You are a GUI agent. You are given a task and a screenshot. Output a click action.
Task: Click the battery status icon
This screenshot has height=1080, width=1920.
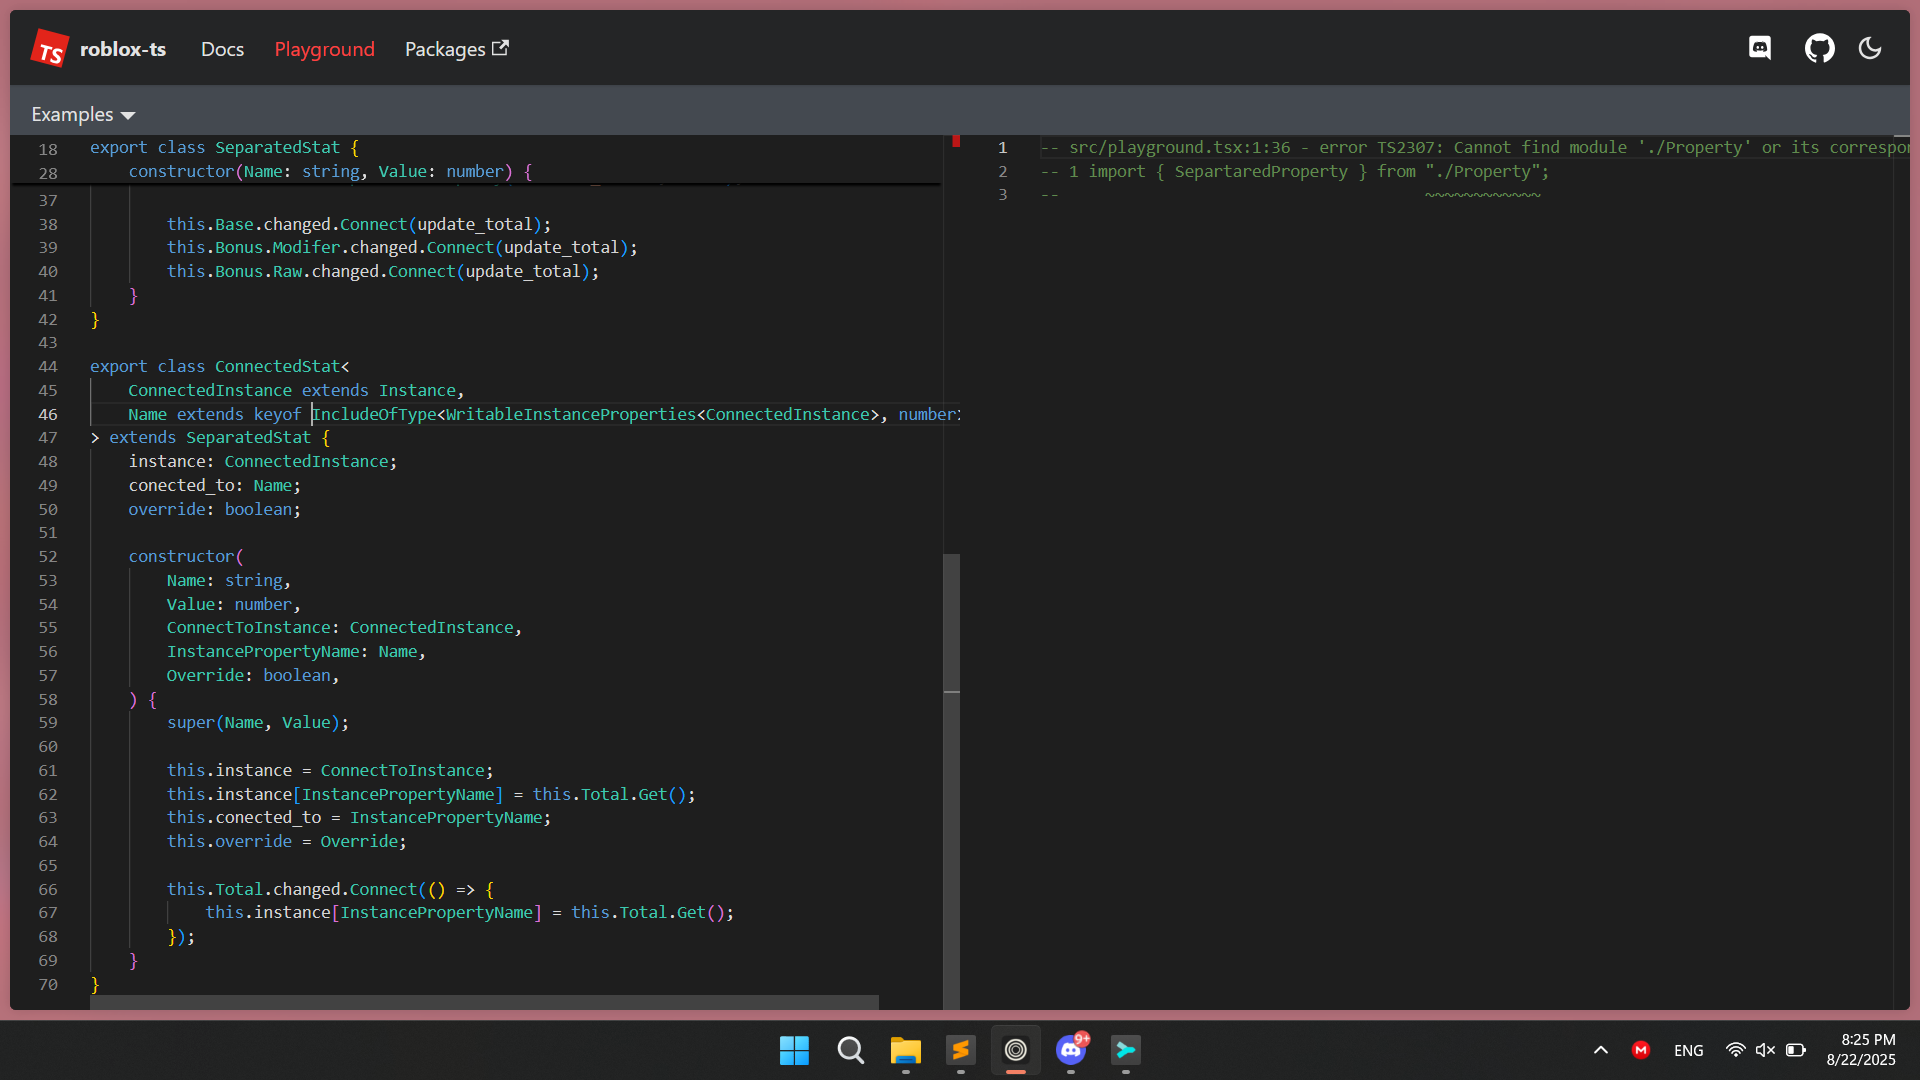(x=1796, y=1050)
